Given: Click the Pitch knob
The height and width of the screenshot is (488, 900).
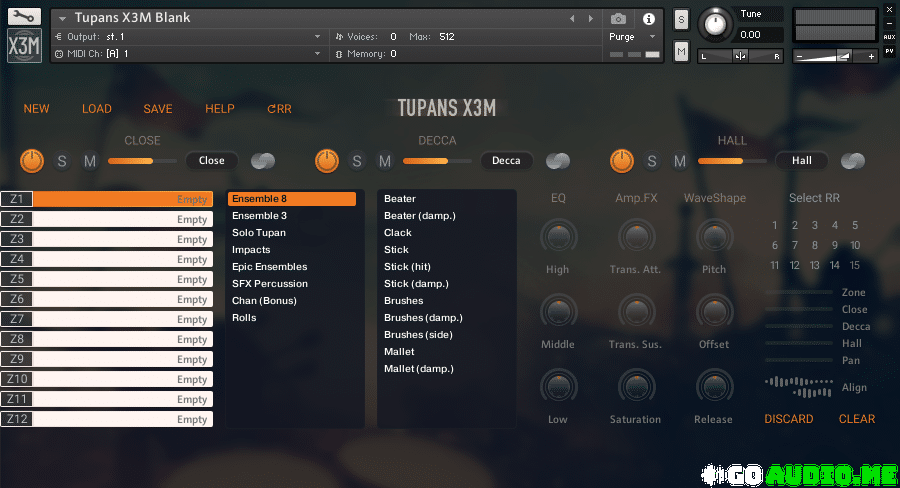Looking at the screenshot, I should (715, 237).
